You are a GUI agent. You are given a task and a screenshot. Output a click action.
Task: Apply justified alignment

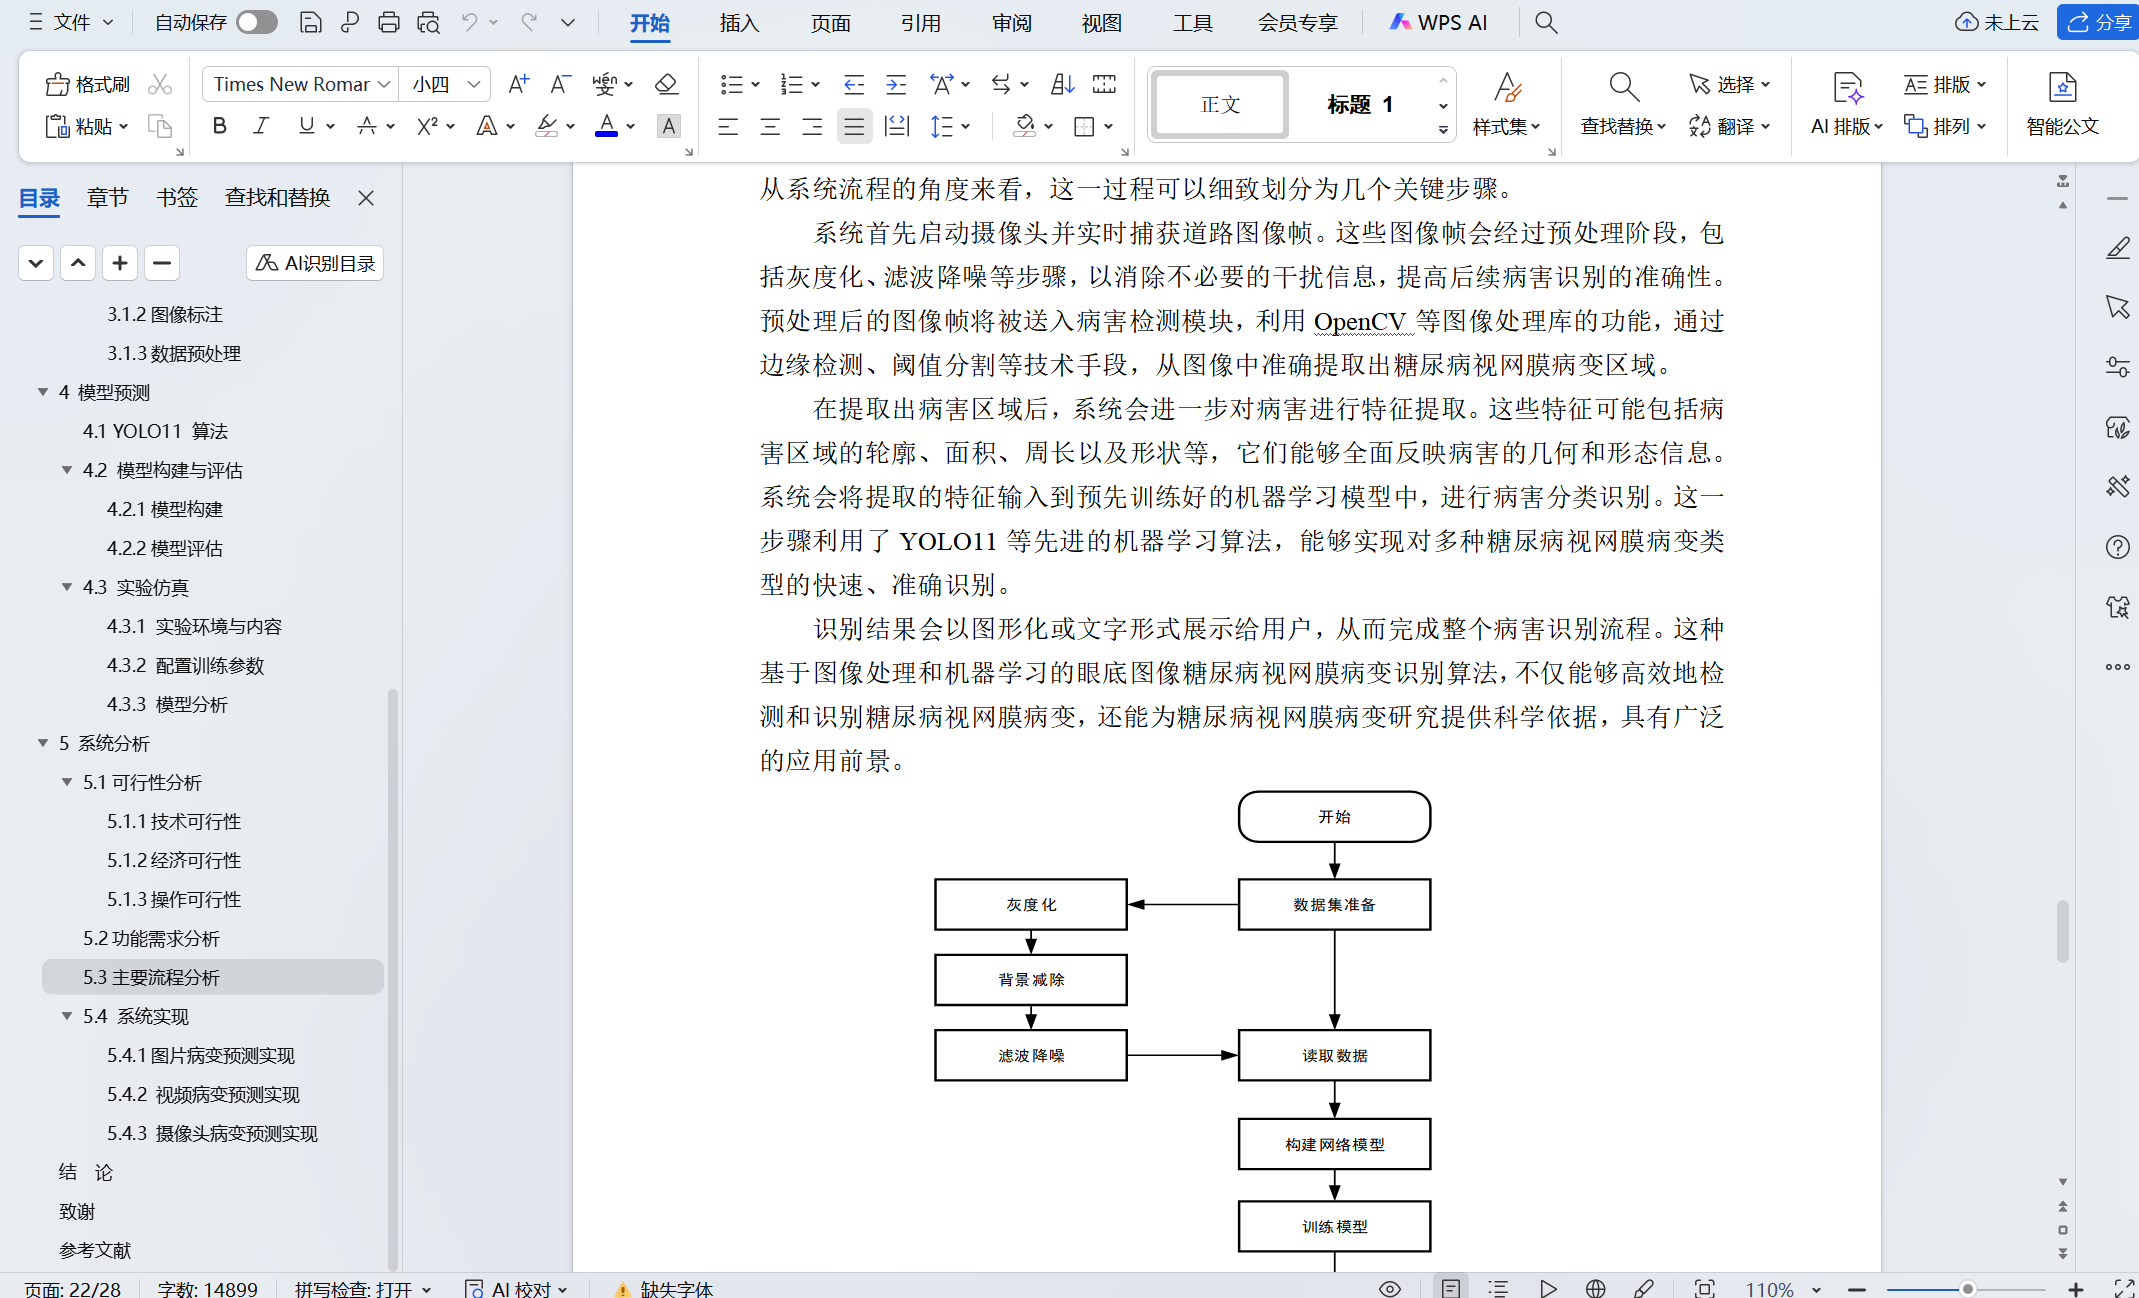[854, 126]
